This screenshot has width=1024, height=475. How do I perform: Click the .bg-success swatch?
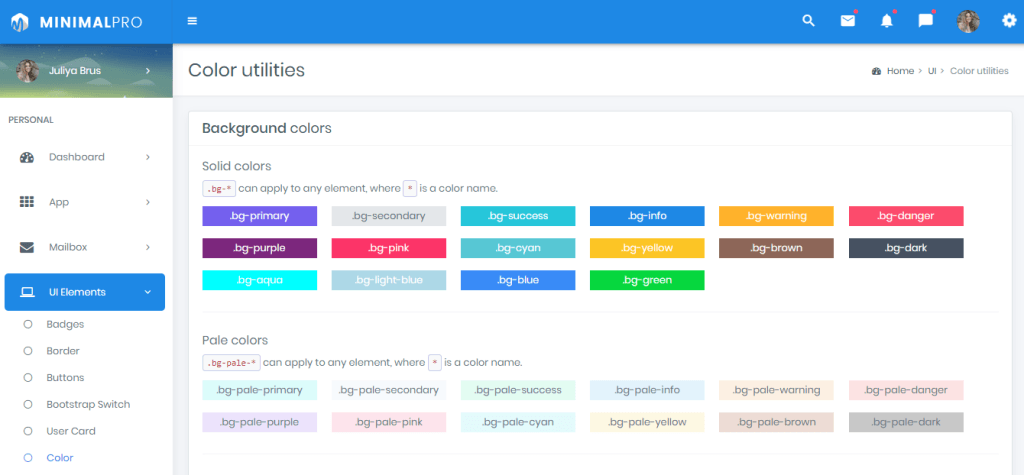(518, 216)
